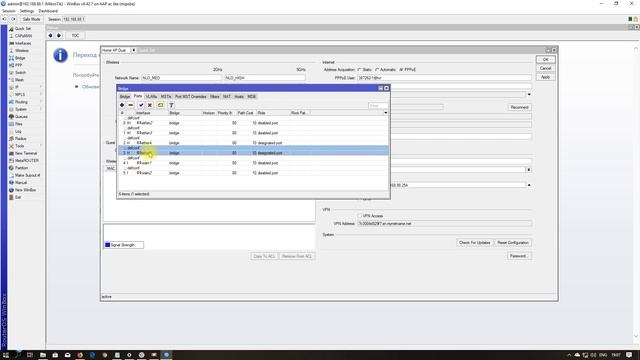Click the 2GHz Network Name field
This screenshot has width=640, height=360.
182,78
